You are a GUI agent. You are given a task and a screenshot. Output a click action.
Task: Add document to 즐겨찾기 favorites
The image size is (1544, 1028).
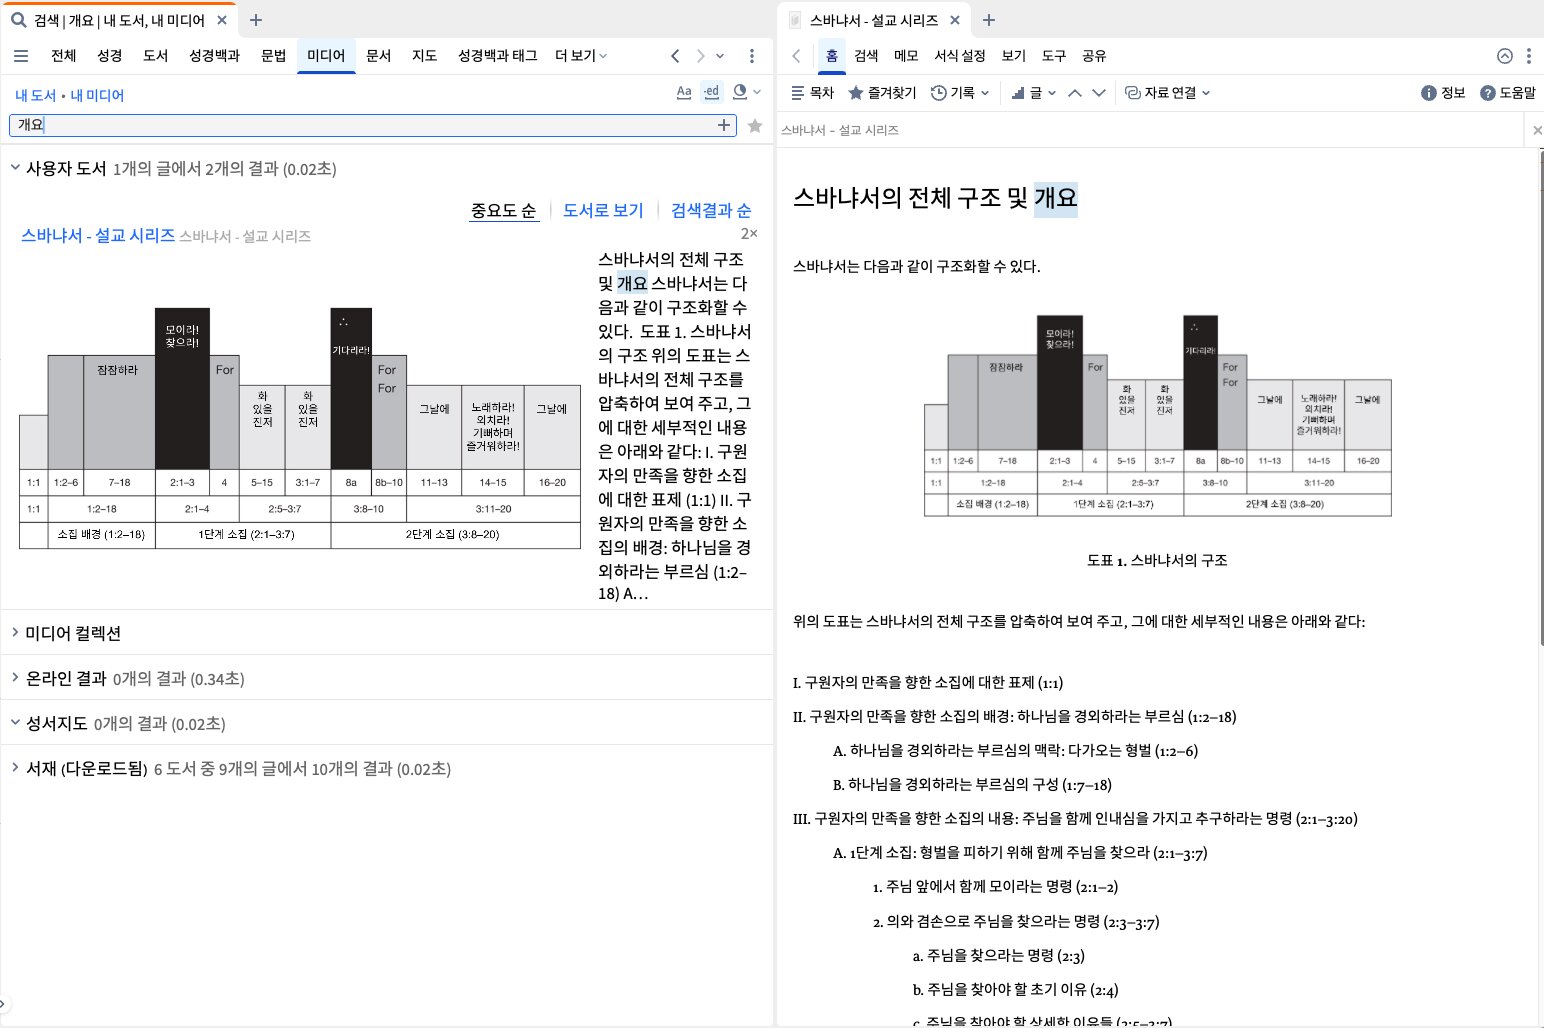pyautogui.click(x=882, y=92)
